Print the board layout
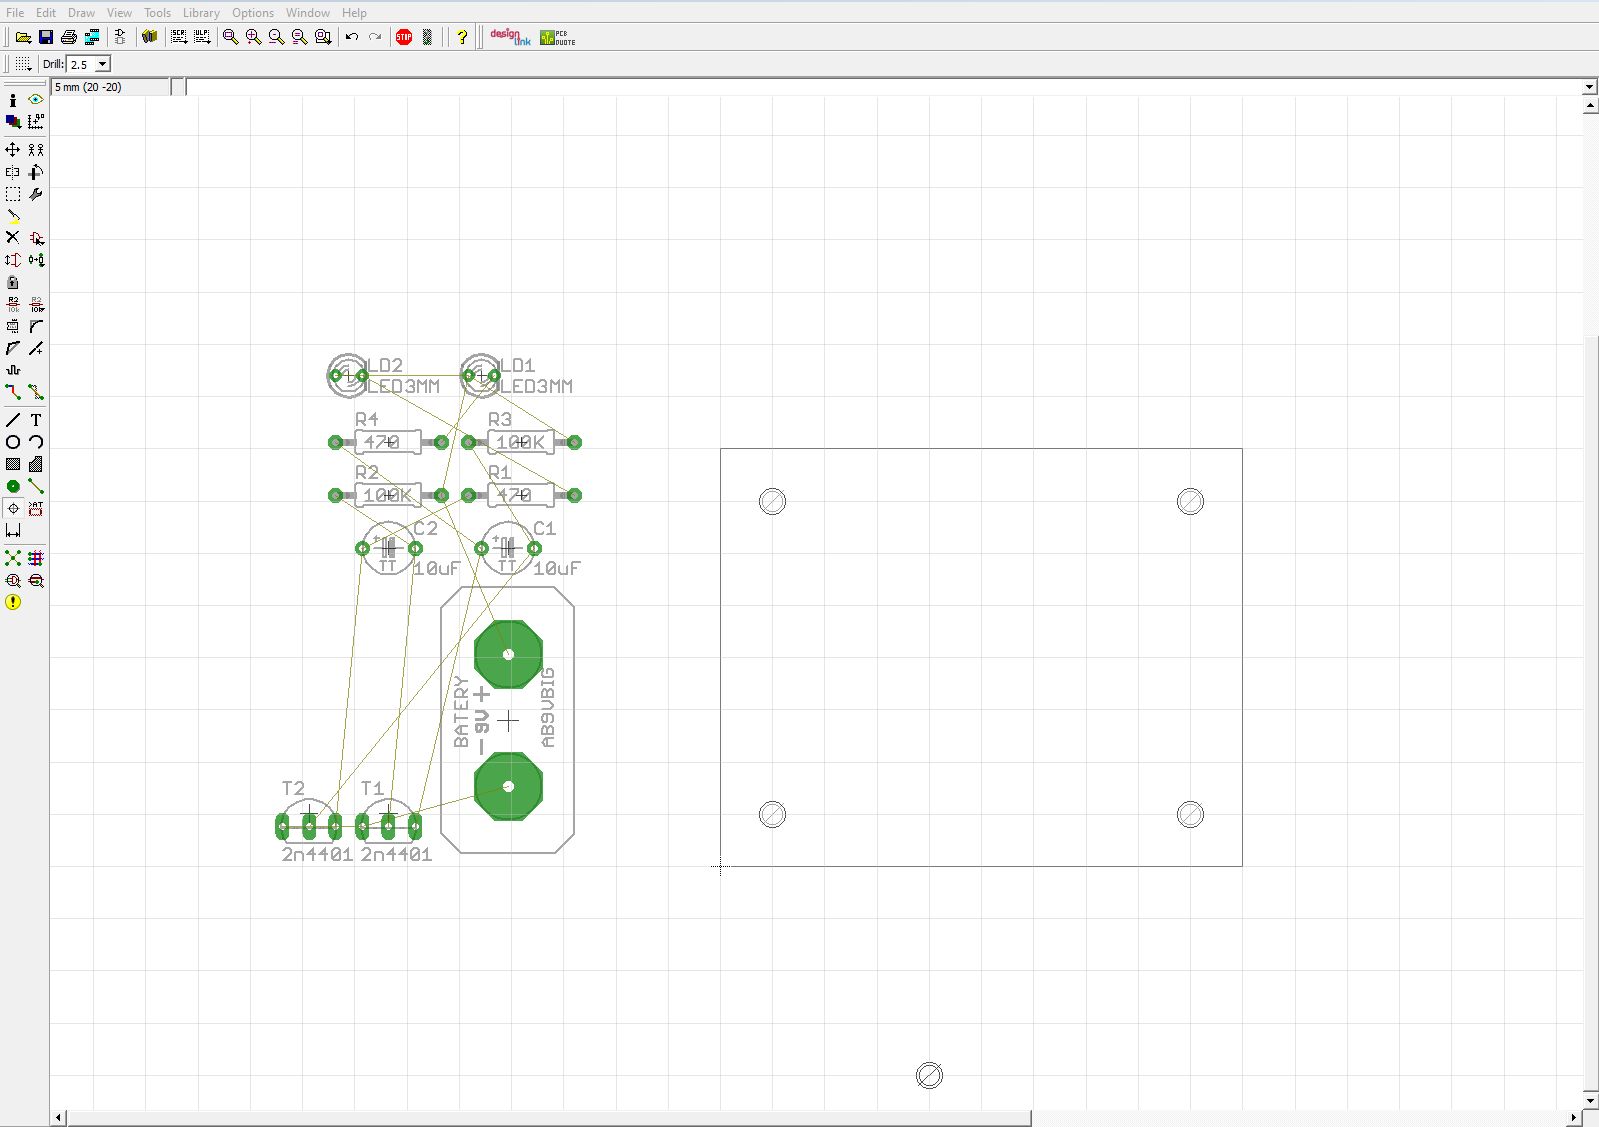Viewport: 1599px width, 1127px height. point(69,37)
